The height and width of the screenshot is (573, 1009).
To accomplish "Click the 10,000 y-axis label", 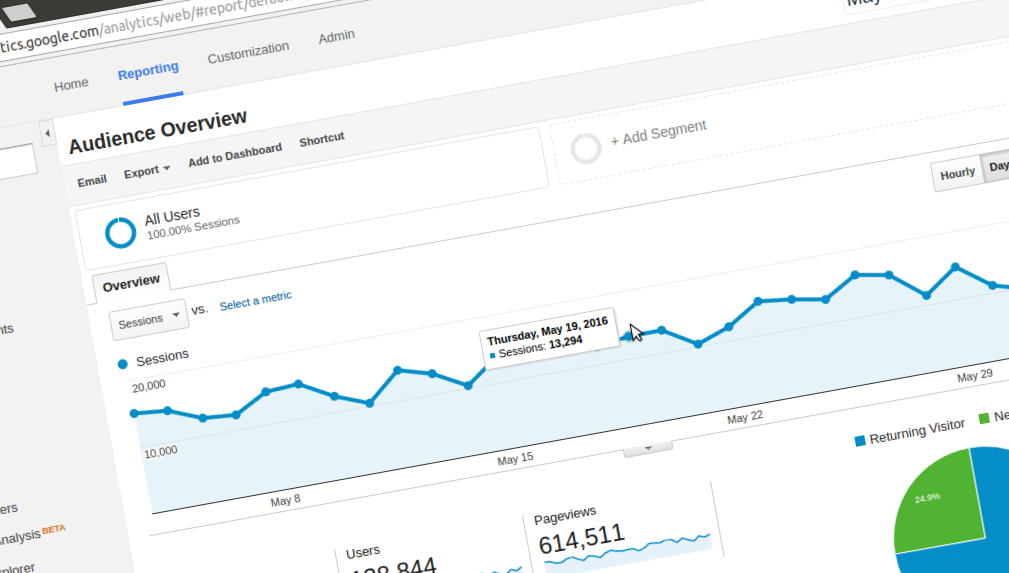I will pos(160,452).
